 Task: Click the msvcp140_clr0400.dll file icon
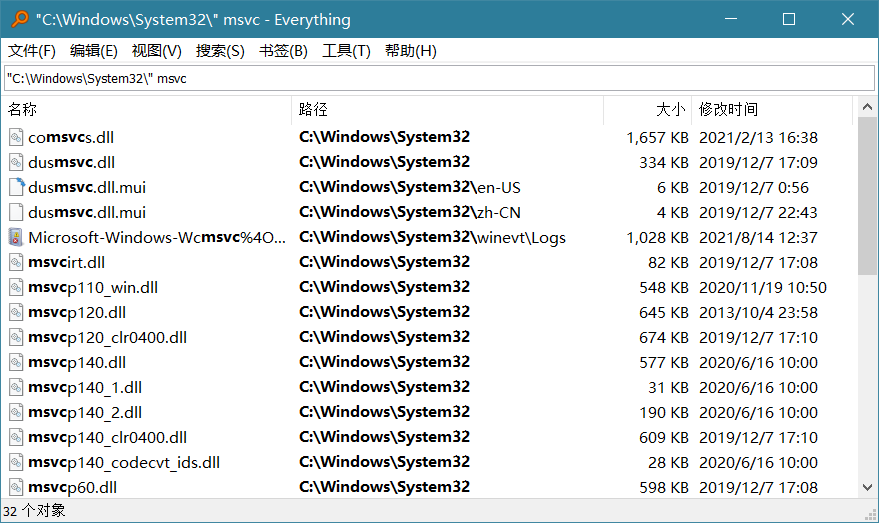tap(16, 437)
